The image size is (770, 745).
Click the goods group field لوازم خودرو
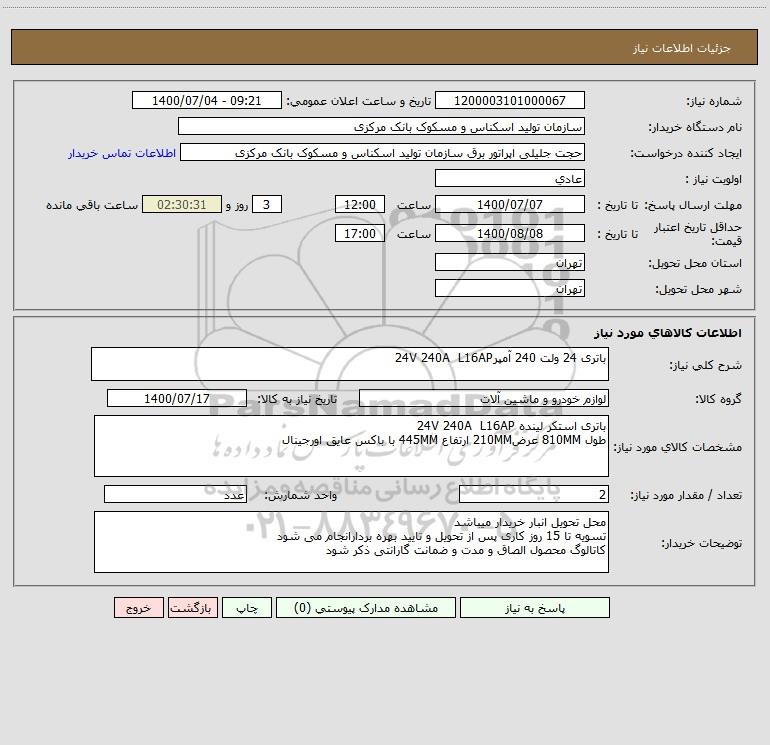pyautogui.click(x=484, y=398)
